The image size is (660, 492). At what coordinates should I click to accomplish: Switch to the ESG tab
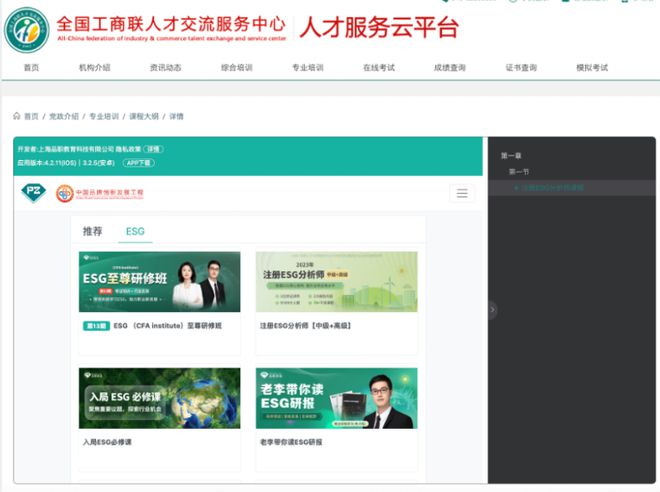[x=135, y=231]
